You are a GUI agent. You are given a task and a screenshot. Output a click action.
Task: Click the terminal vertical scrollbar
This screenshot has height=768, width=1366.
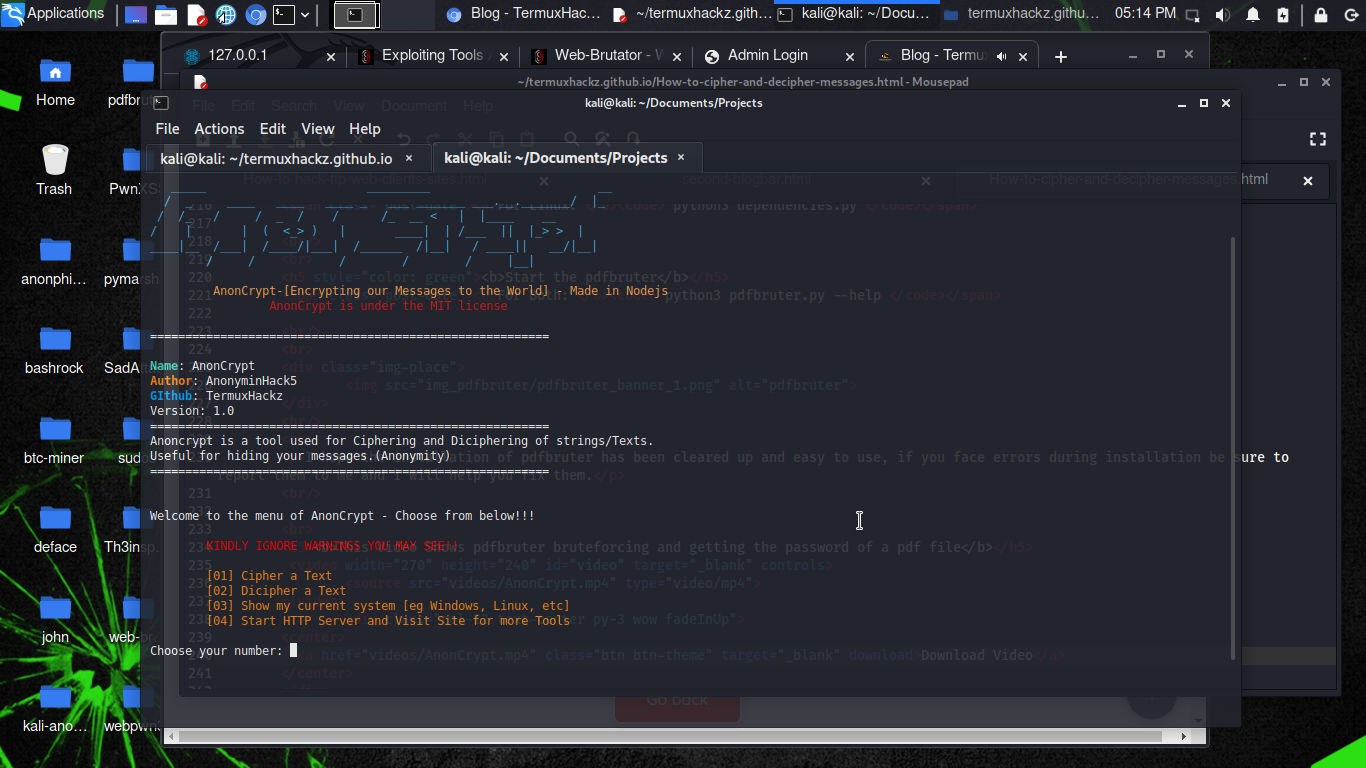tap(1233, 448)
